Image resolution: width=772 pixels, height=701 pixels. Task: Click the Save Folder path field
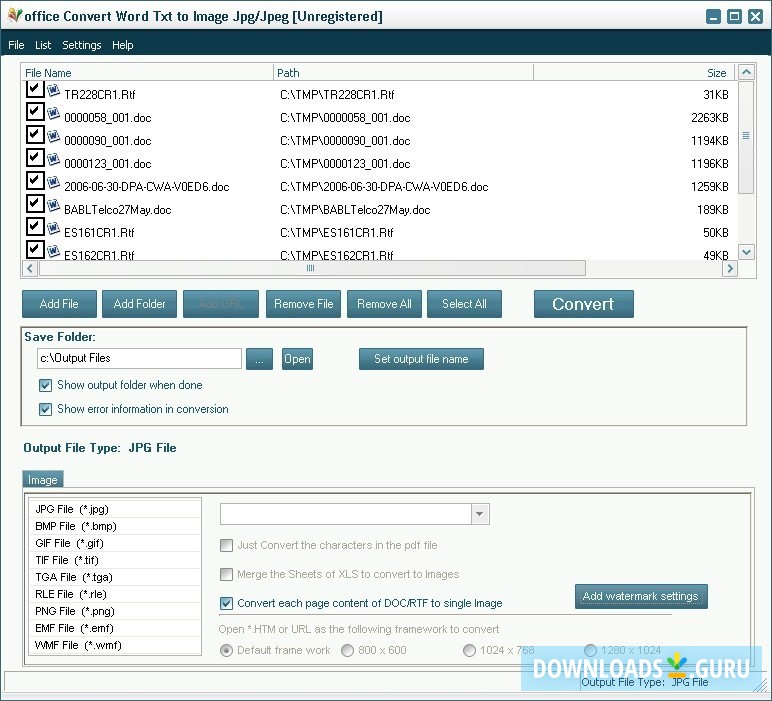(139, 358)
